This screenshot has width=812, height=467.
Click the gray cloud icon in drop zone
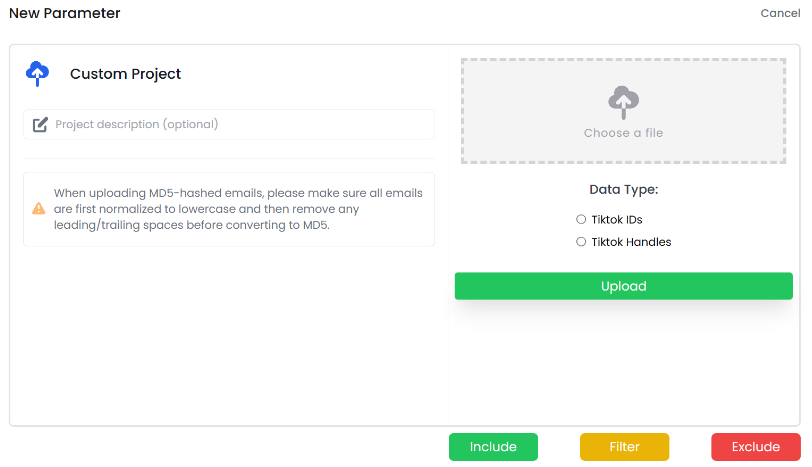coord(623,101)
